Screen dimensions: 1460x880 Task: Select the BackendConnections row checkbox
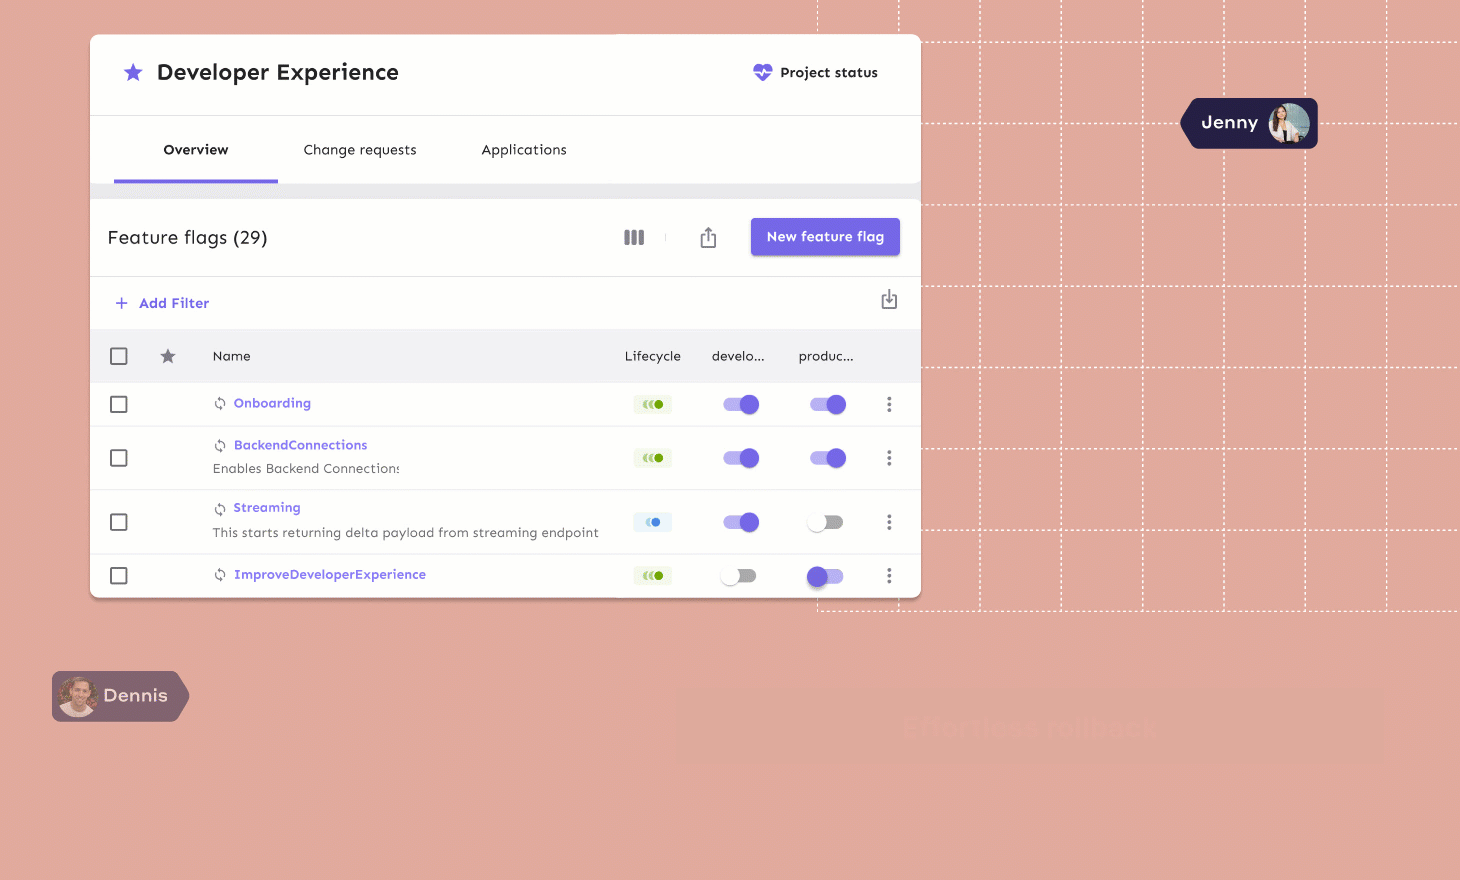(119, 458)
